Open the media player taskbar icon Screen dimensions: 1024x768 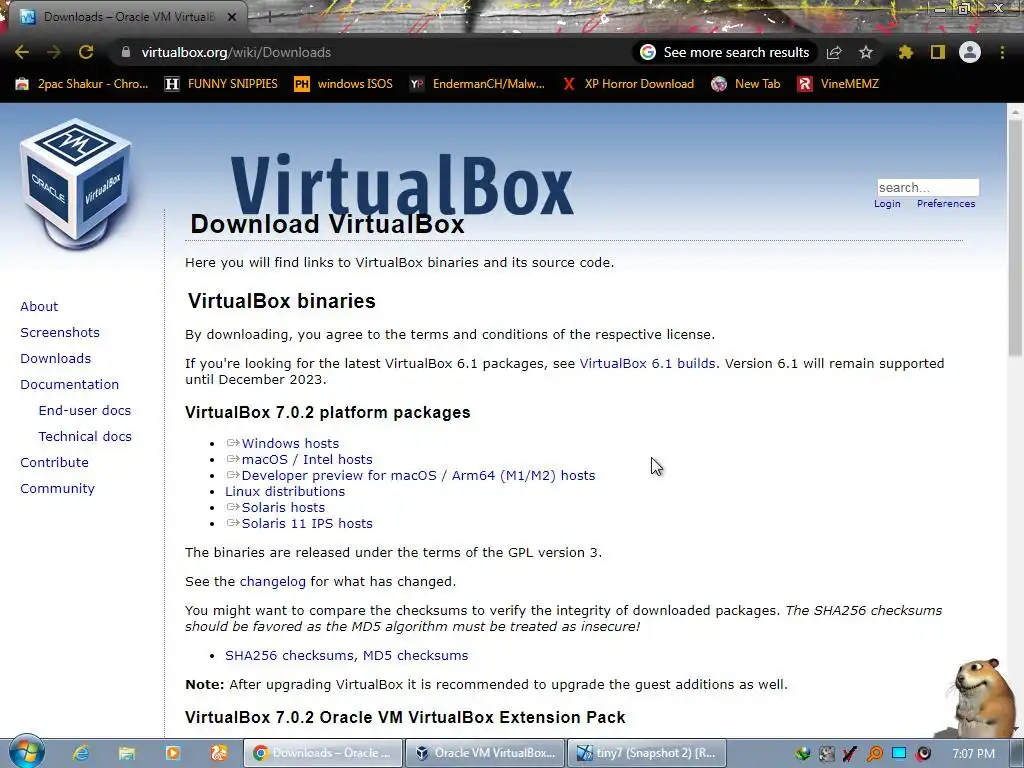pyautogui.click(x=172, y=753)
